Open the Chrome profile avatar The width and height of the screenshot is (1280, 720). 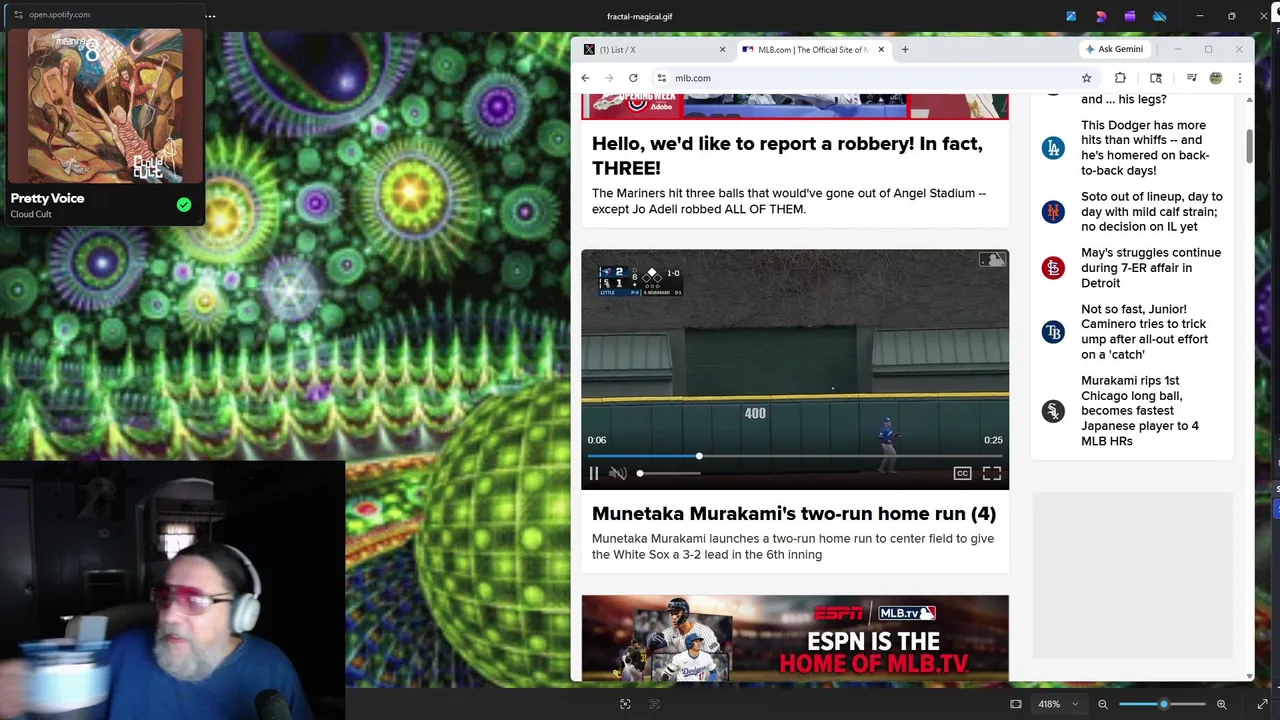click(x=1216, y=78)
